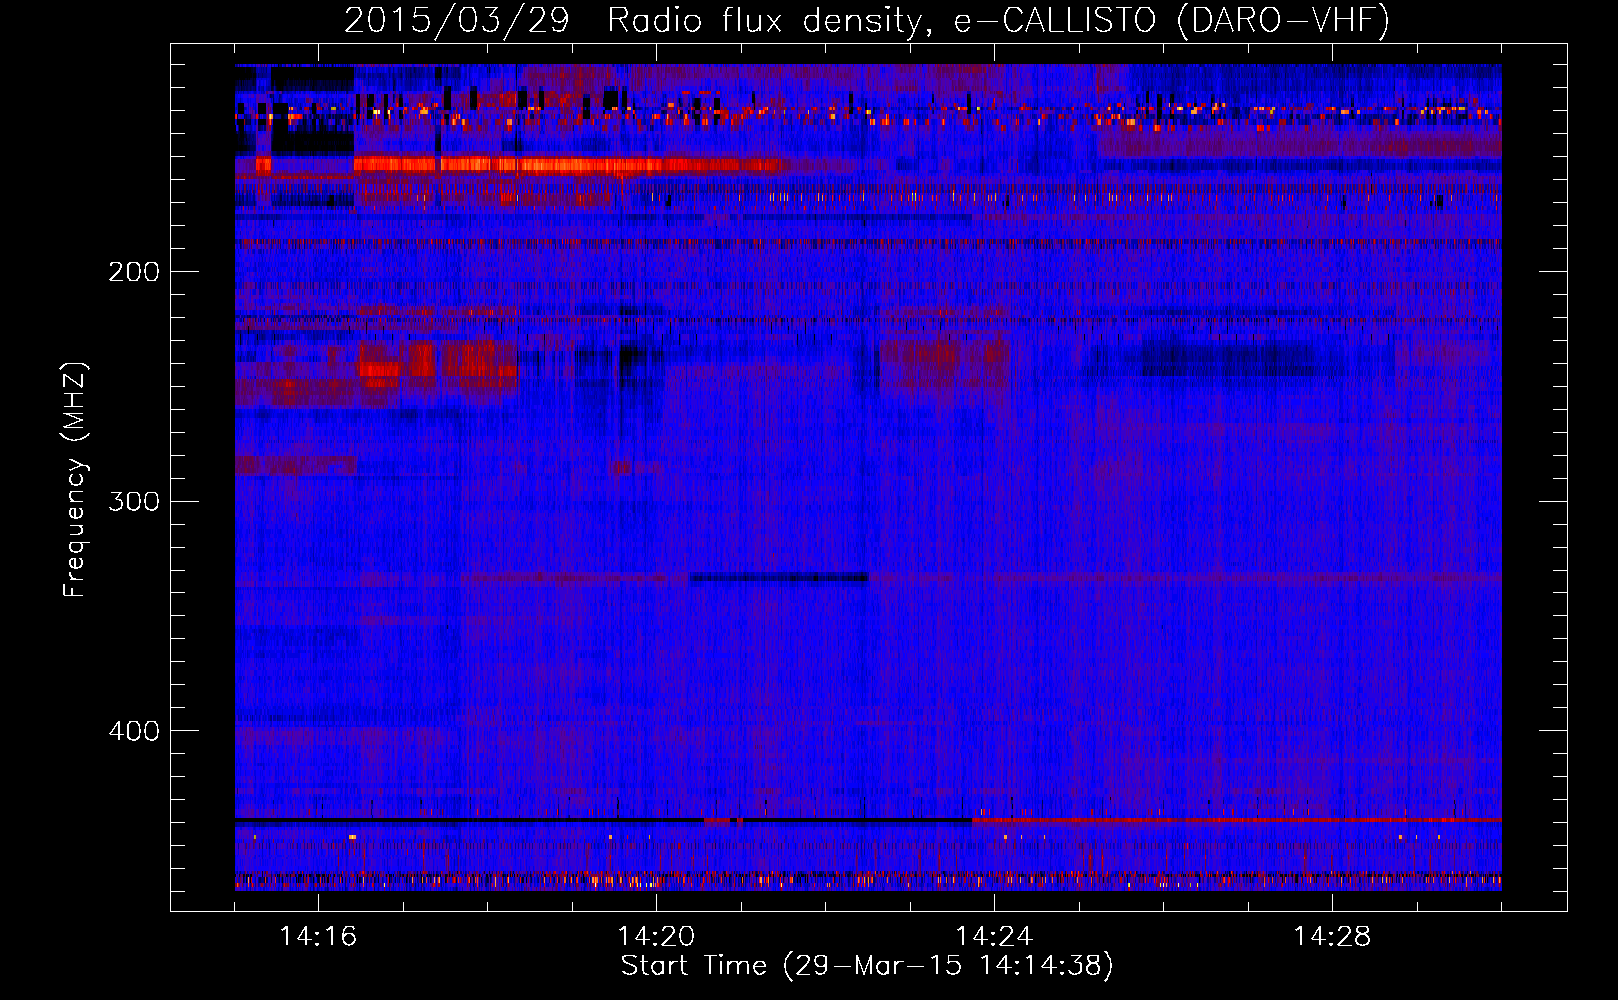Click the "14:16" time tick label
Image resolution: width=1618 pixels, height=1000 pixels.
pyautogui.click(x=318, y=937)
